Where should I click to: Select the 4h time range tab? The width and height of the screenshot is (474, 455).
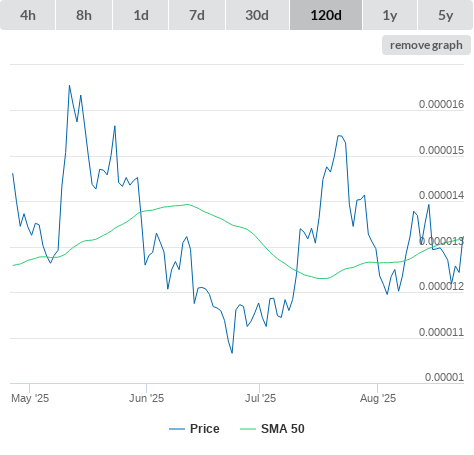click(28, 15)
